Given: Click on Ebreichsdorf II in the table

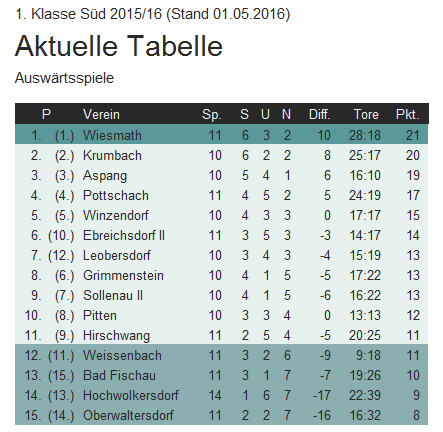Looking at the screenshot, I should pos(124,235).
